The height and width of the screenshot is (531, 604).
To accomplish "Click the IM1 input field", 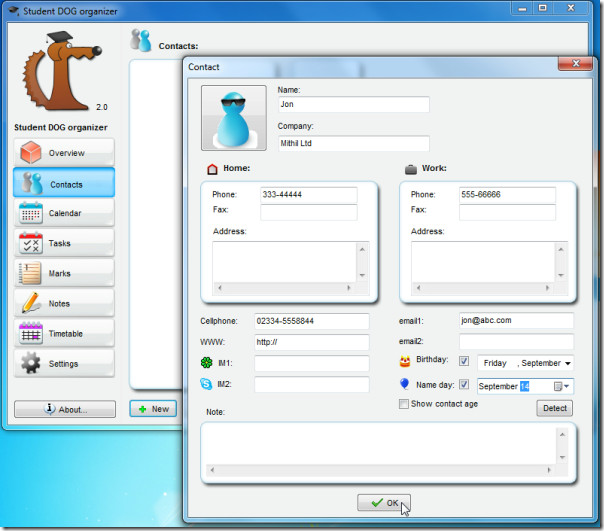I will point(312,363).
